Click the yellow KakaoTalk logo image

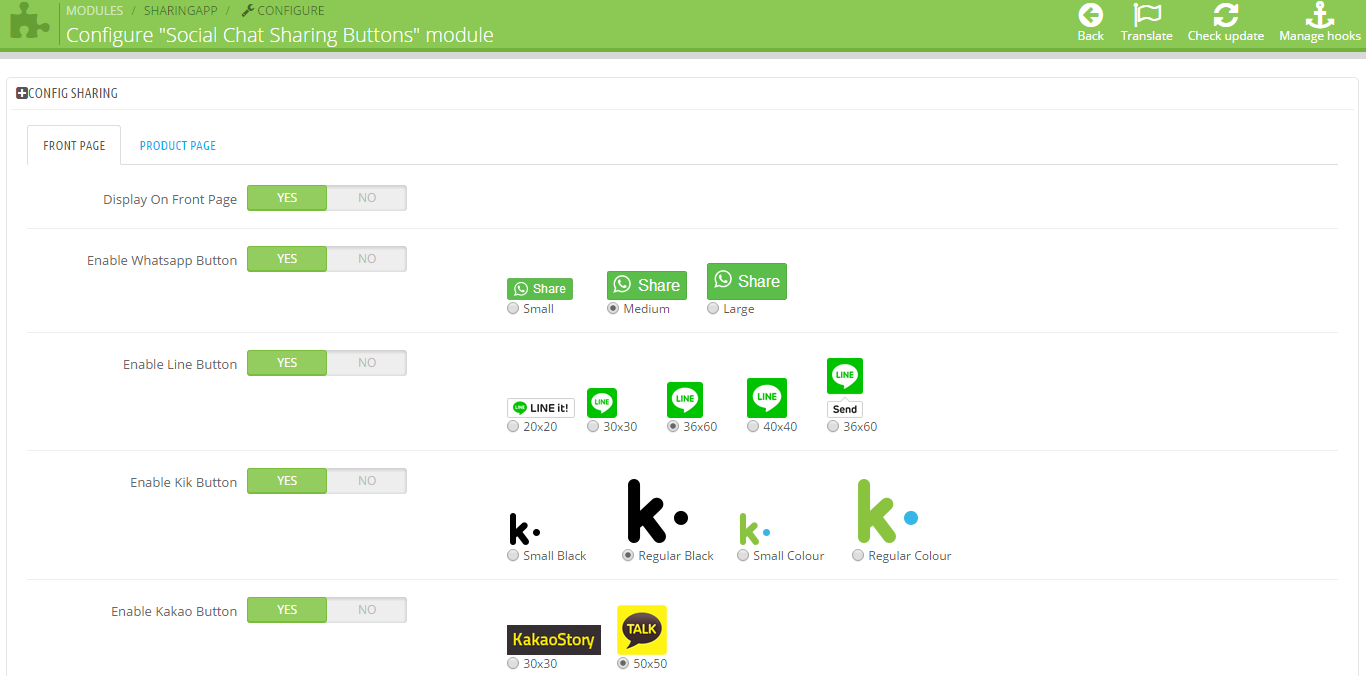tap(642, 630)
